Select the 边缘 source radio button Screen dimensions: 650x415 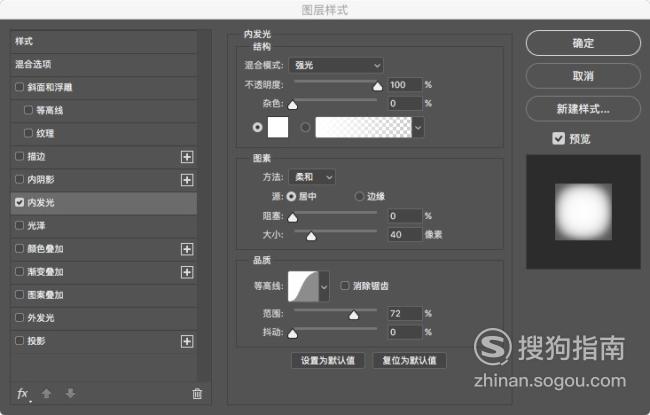[x=359, y=196]
